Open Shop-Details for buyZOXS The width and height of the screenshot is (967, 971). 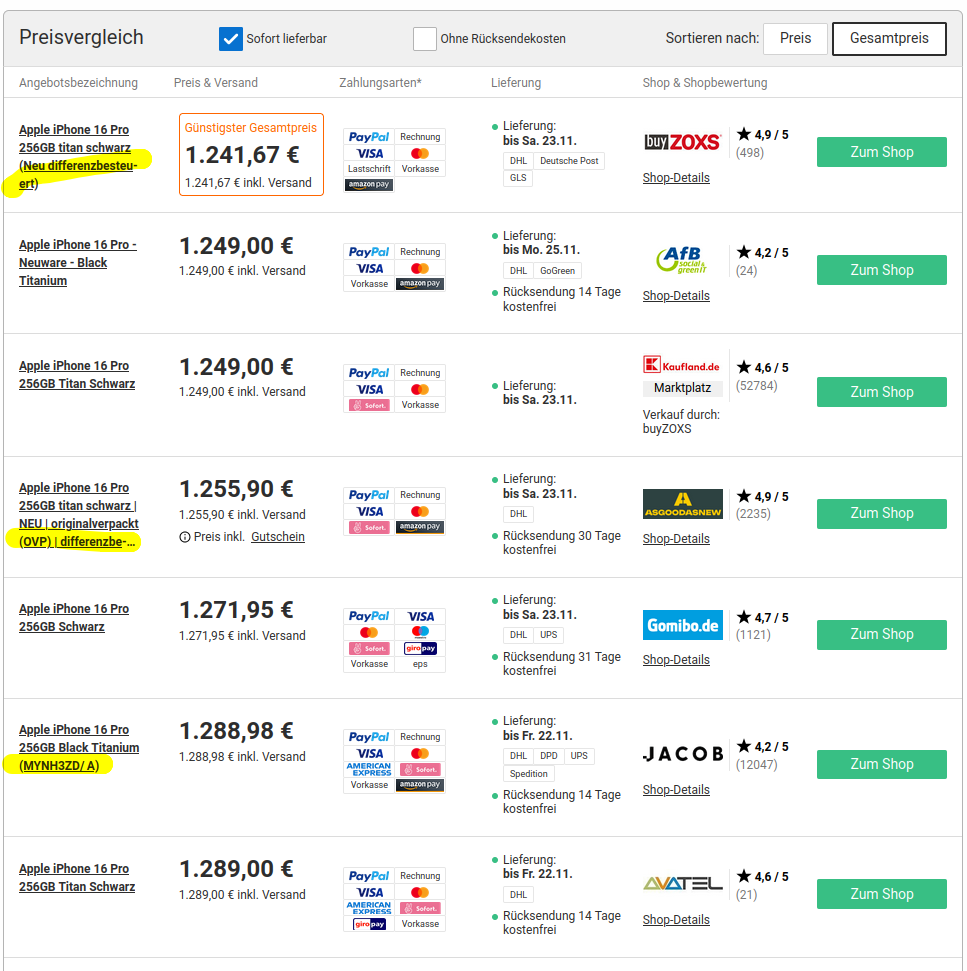tap(676, 178)
